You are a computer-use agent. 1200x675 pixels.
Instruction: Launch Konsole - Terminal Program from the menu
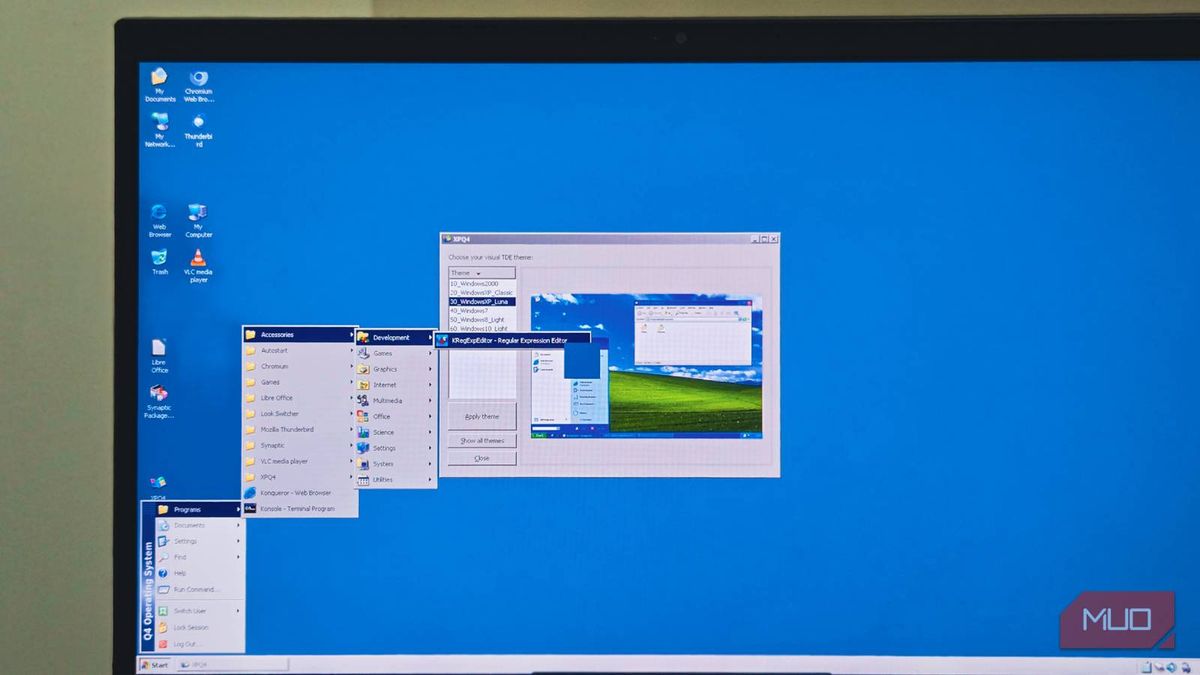300,508
